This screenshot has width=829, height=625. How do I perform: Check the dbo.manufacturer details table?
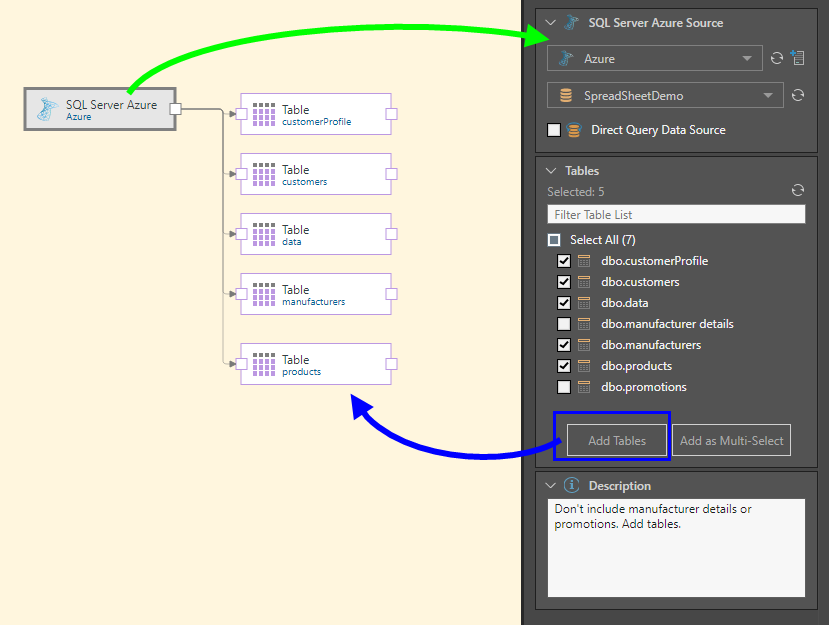(x=564, y=324)
